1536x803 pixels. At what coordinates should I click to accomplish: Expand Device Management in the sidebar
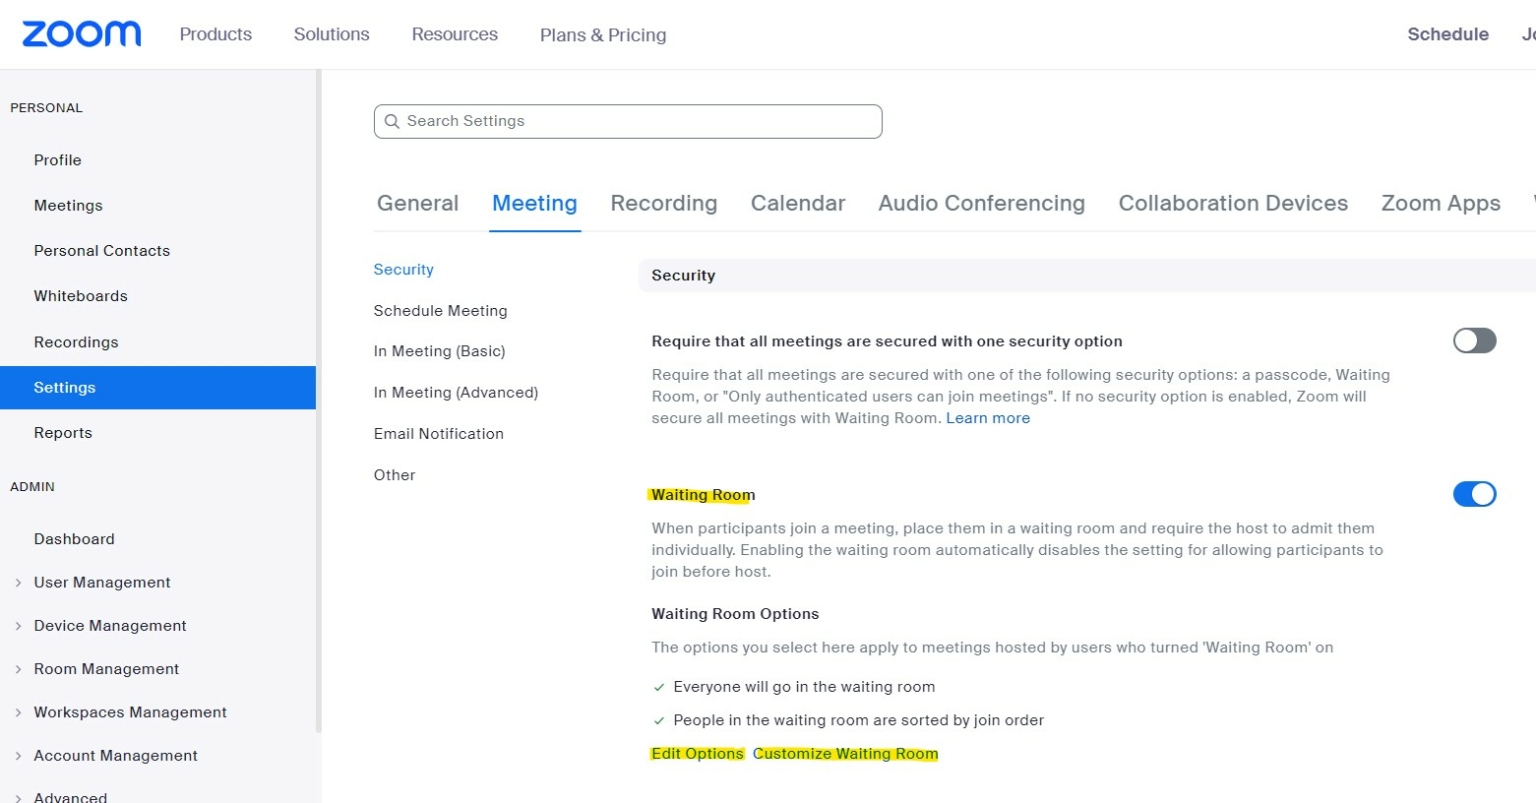point(110,625)
